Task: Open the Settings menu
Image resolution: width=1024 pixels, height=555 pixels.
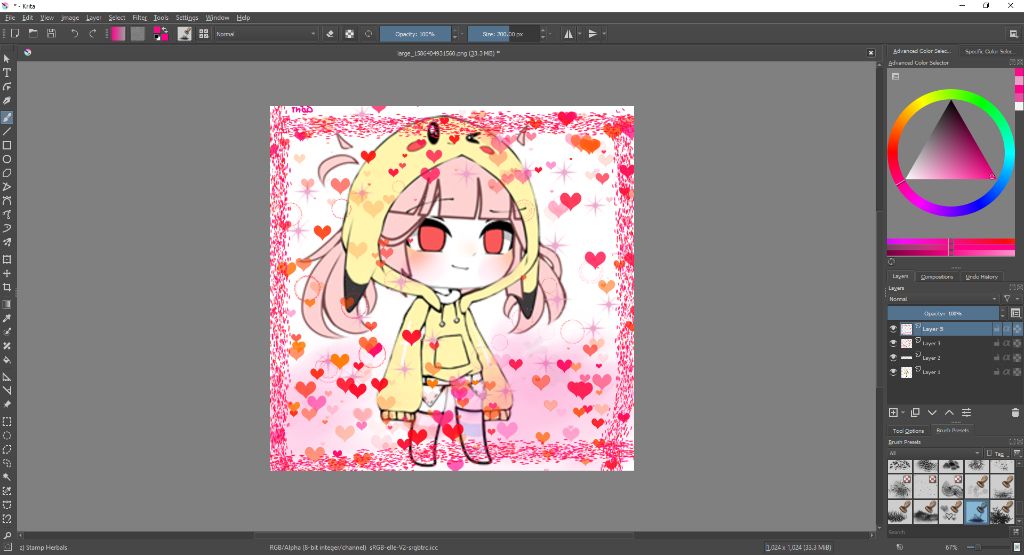Action: coord(187,18)
